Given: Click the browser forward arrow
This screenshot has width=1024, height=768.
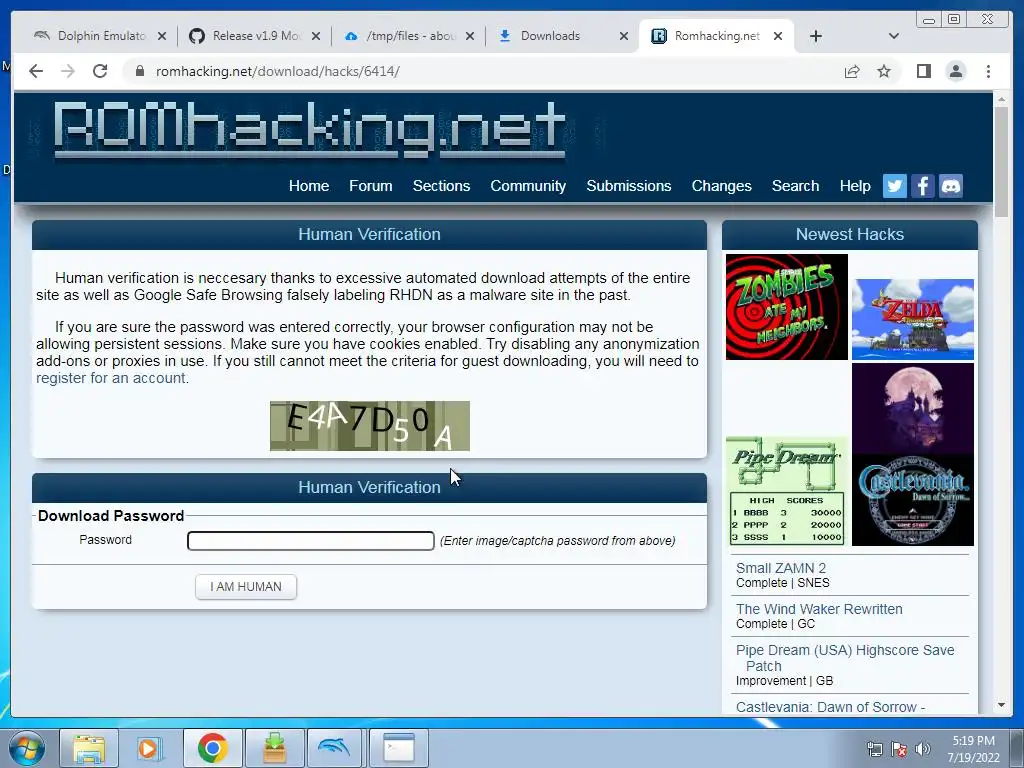Looking at the screenshot, I should [68, 71].
